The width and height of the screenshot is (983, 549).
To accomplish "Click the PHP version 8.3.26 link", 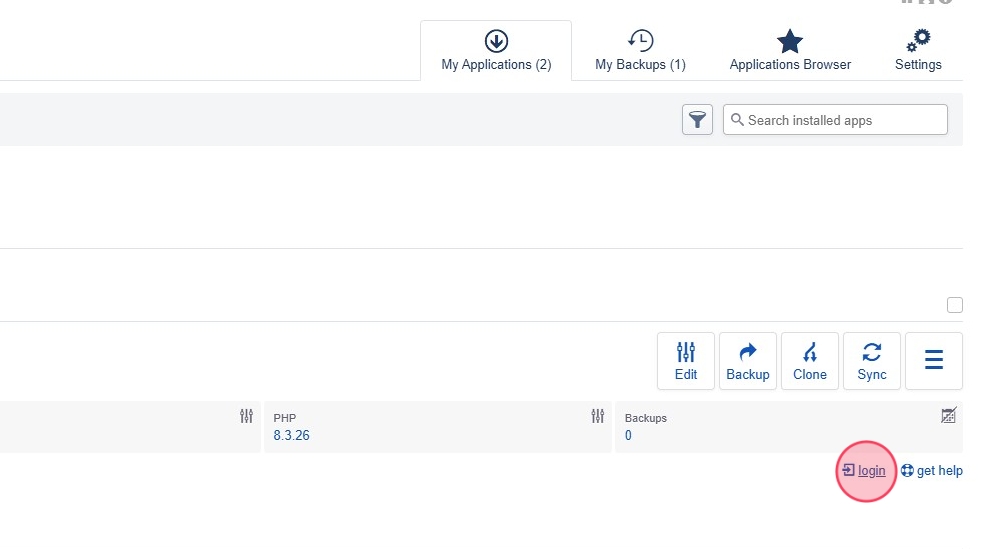I will click(x=291, y=436).
